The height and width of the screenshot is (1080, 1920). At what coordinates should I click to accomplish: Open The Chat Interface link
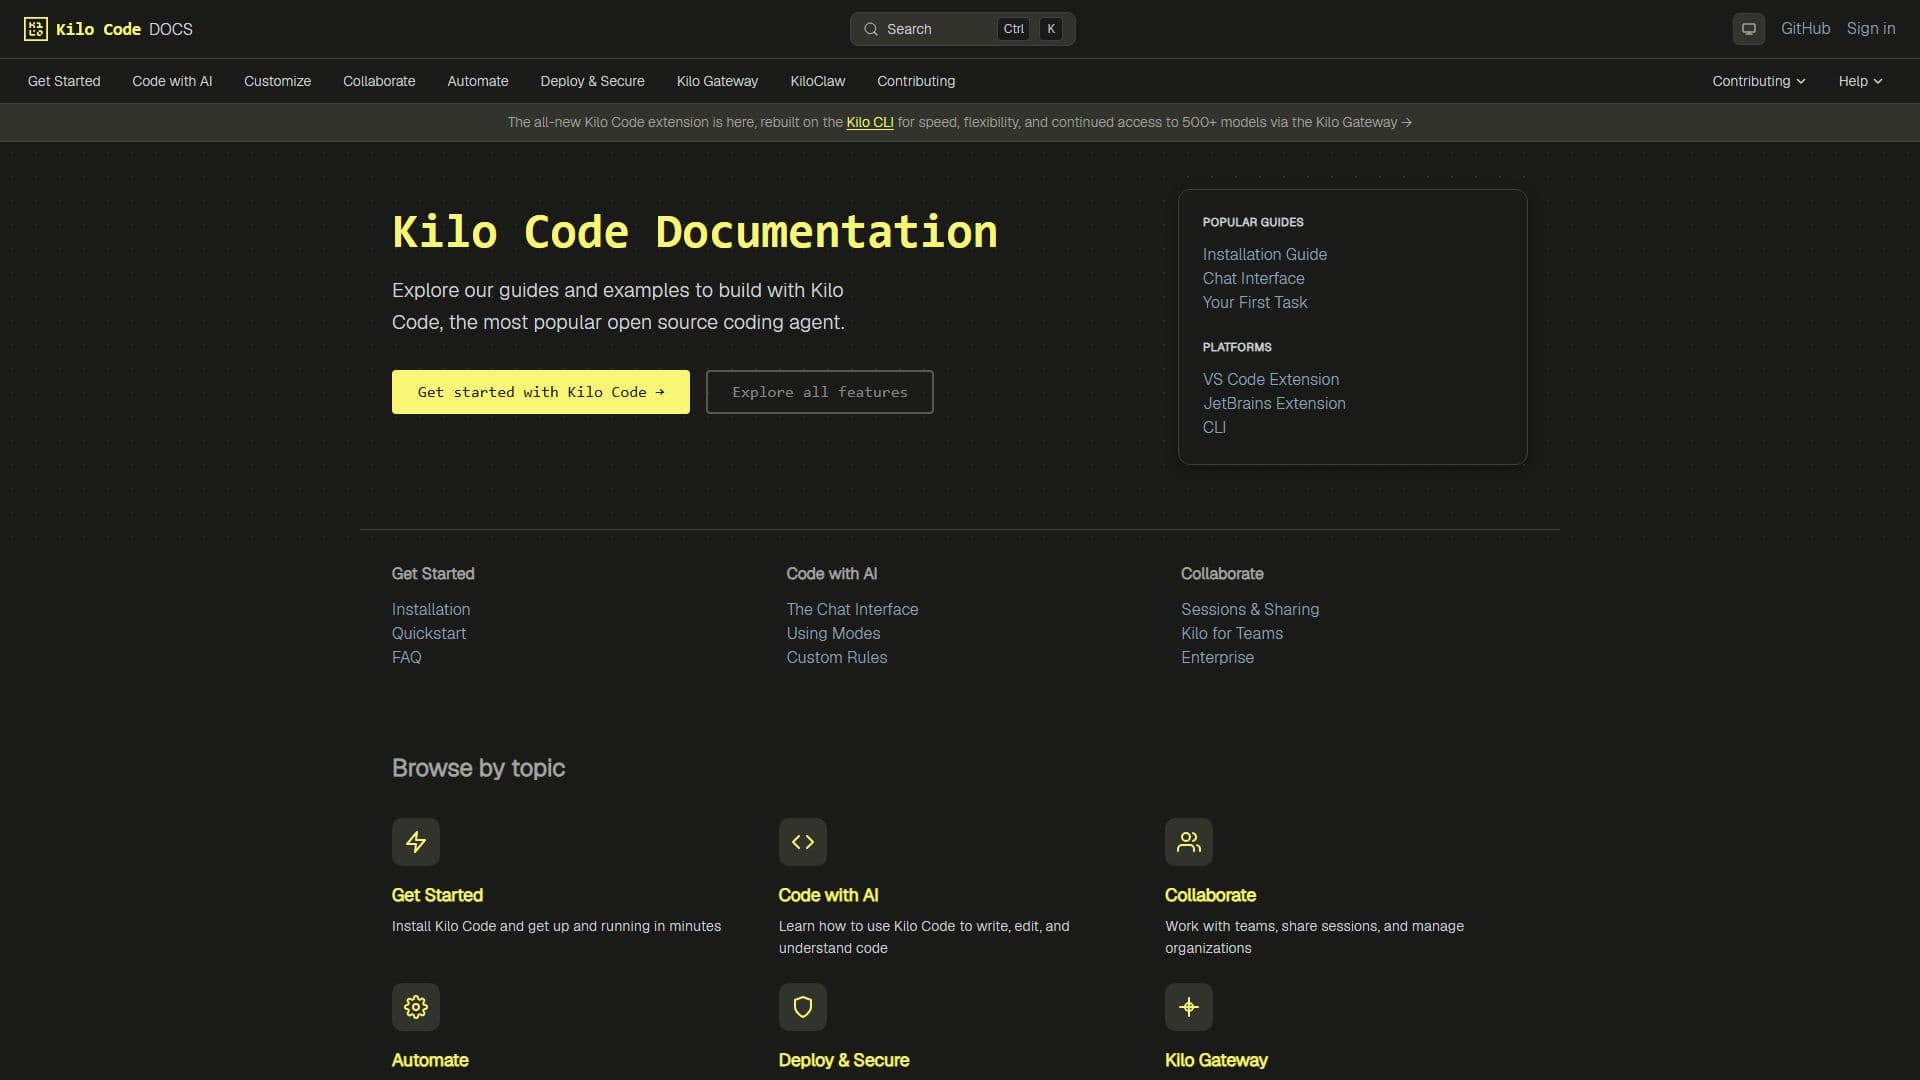pyautogui.click(x=852, y=609)
